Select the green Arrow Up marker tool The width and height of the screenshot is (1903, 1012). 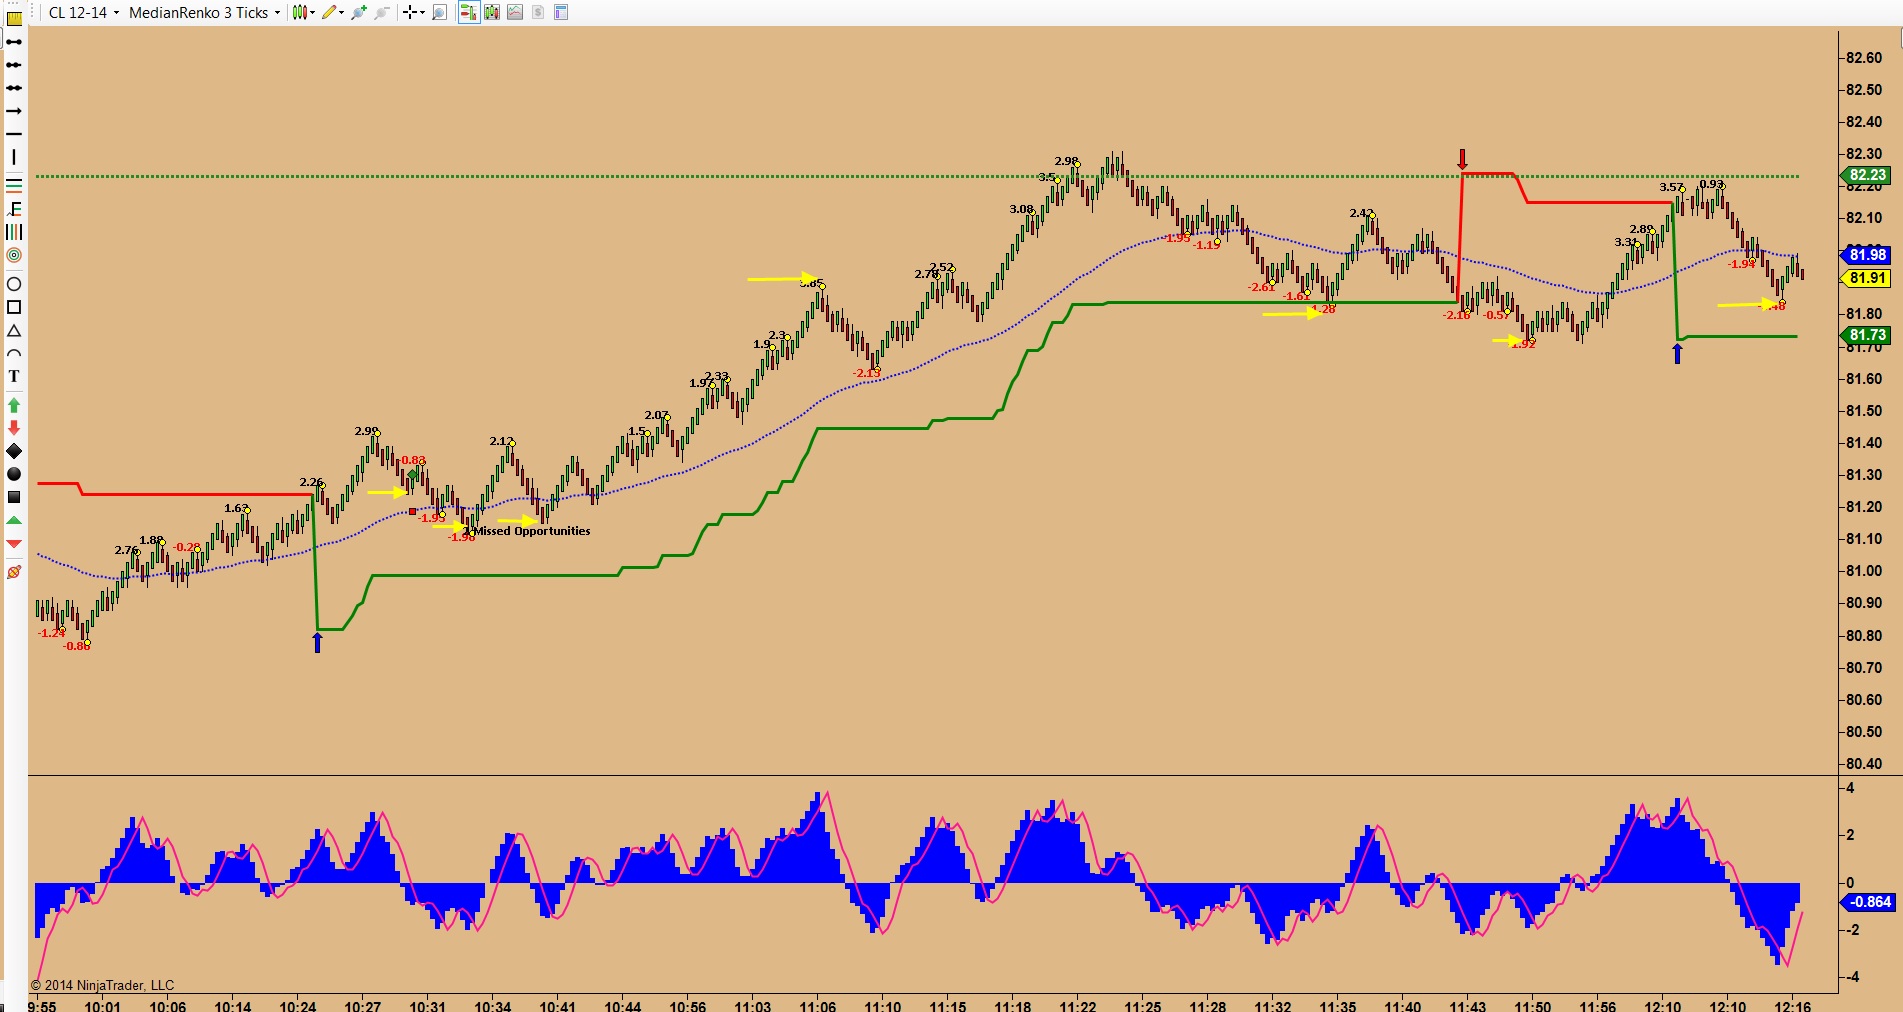pos(14,405)
